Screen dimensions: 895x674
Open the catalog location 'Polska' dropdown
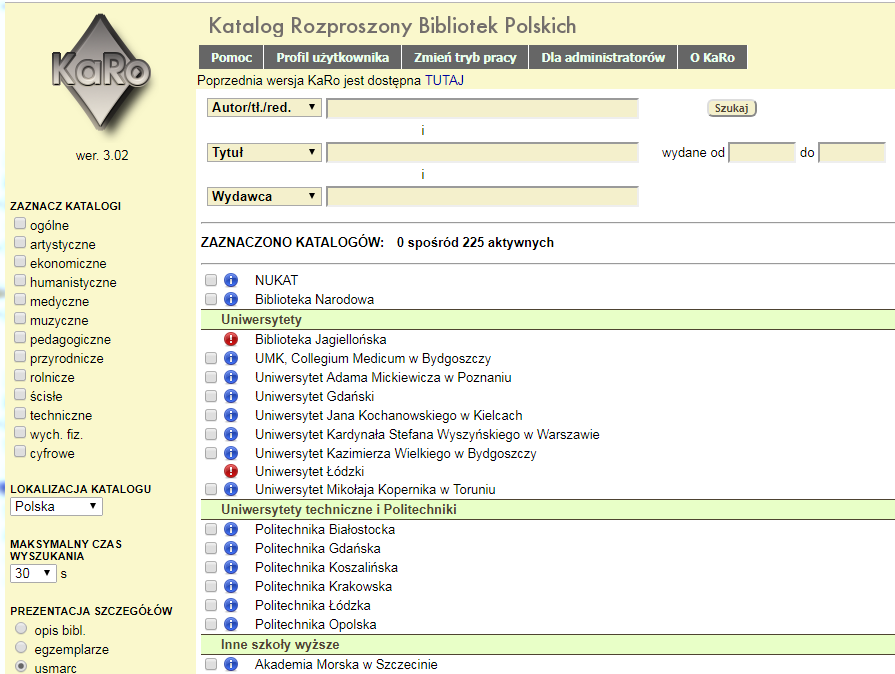(57, 507)
